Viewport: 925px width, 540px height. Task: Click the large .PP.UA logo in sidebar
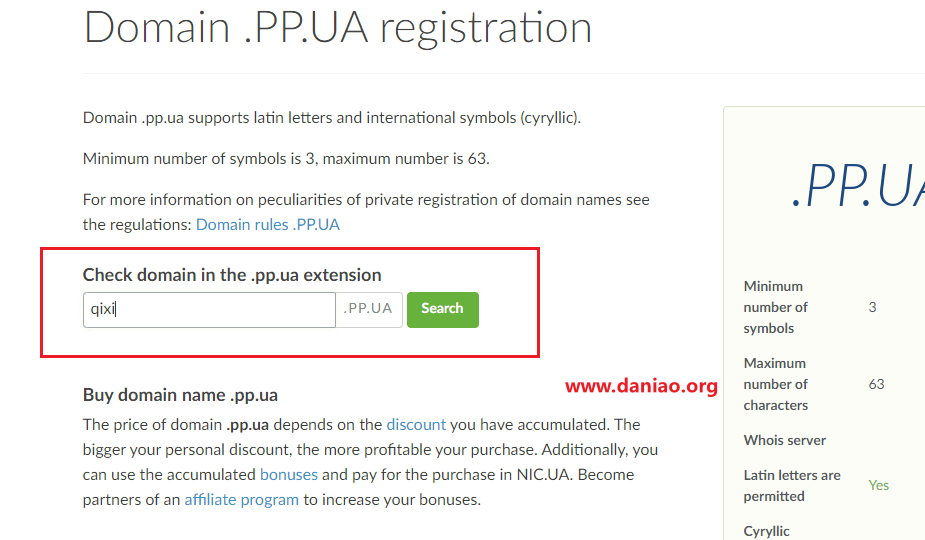[x=857, y=186]
